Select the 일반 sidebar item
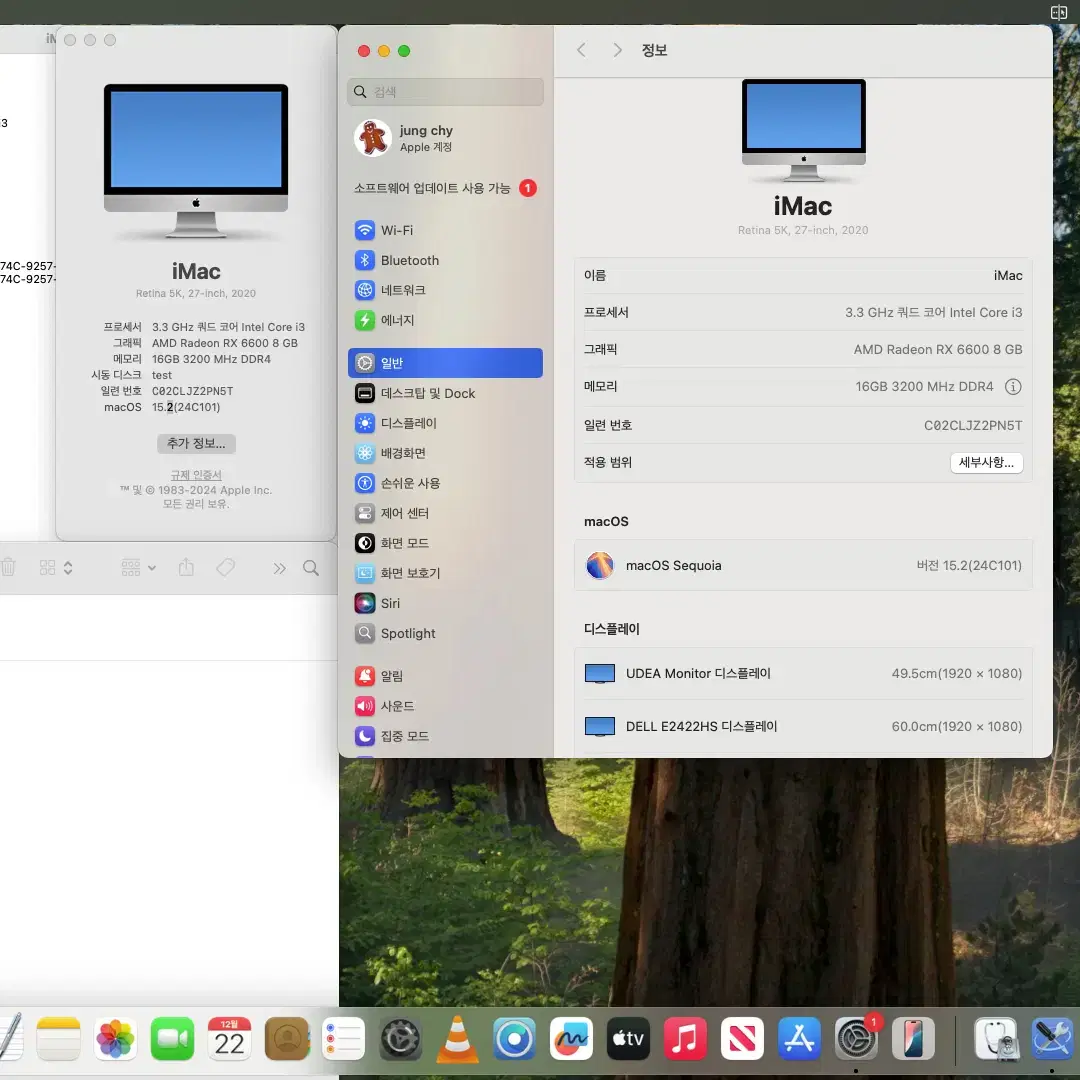This screenshot has height=1080, width=1080. (445, 363)
